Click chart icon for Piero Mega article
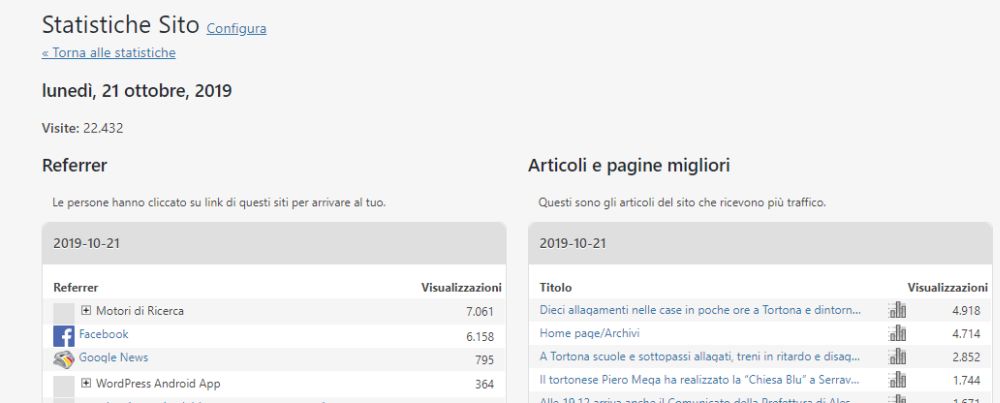Viewport: 1000px width, 403px height. (897, 380)
